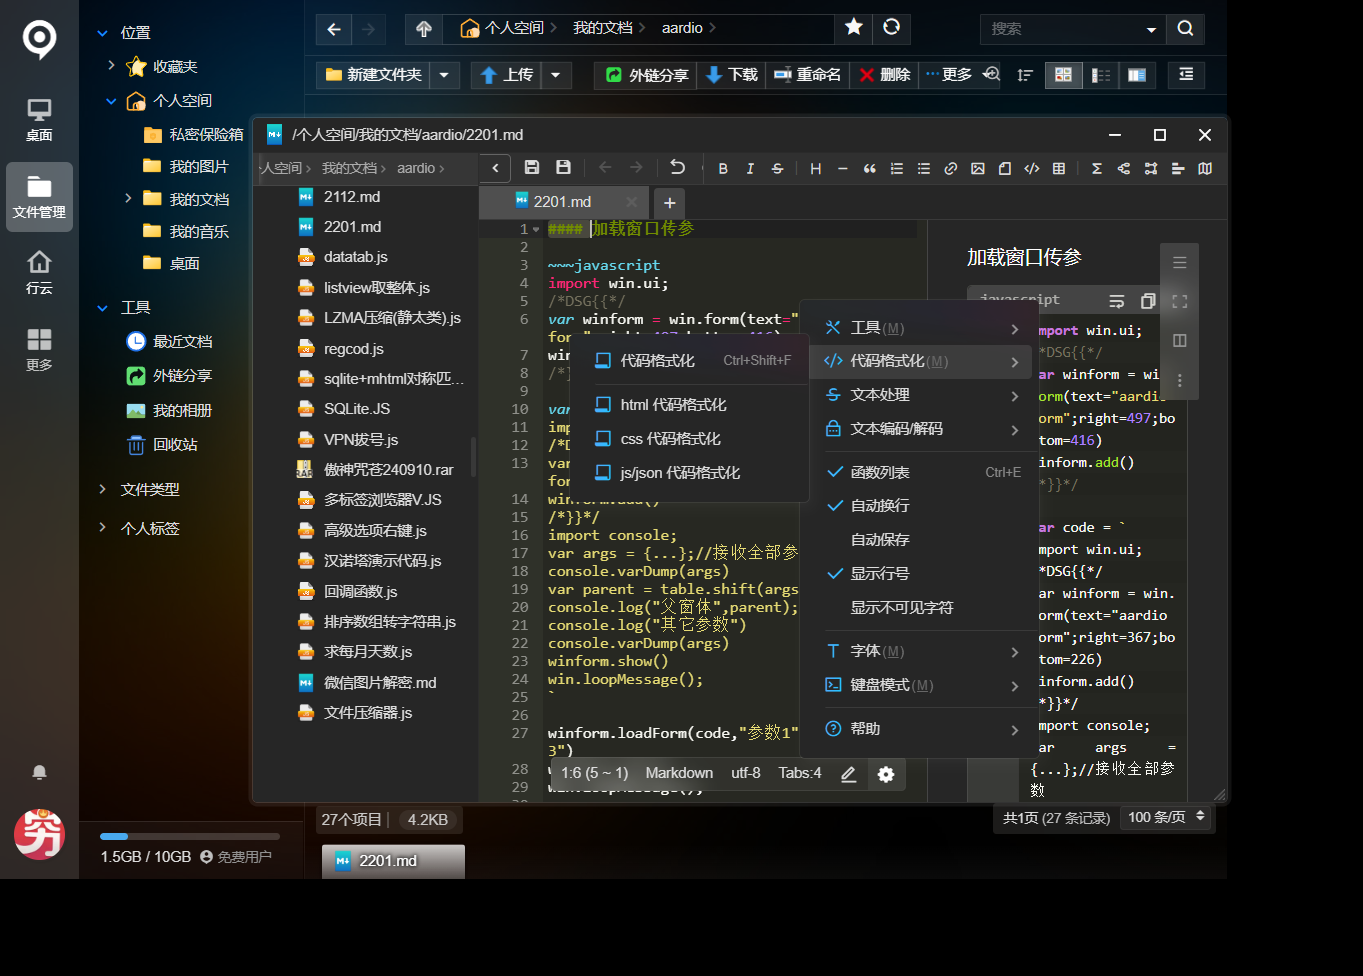The height and width of the screenshot is (976, 1363).
Task: Click the star favorite icon in the address bar
Action: (854, 28)
